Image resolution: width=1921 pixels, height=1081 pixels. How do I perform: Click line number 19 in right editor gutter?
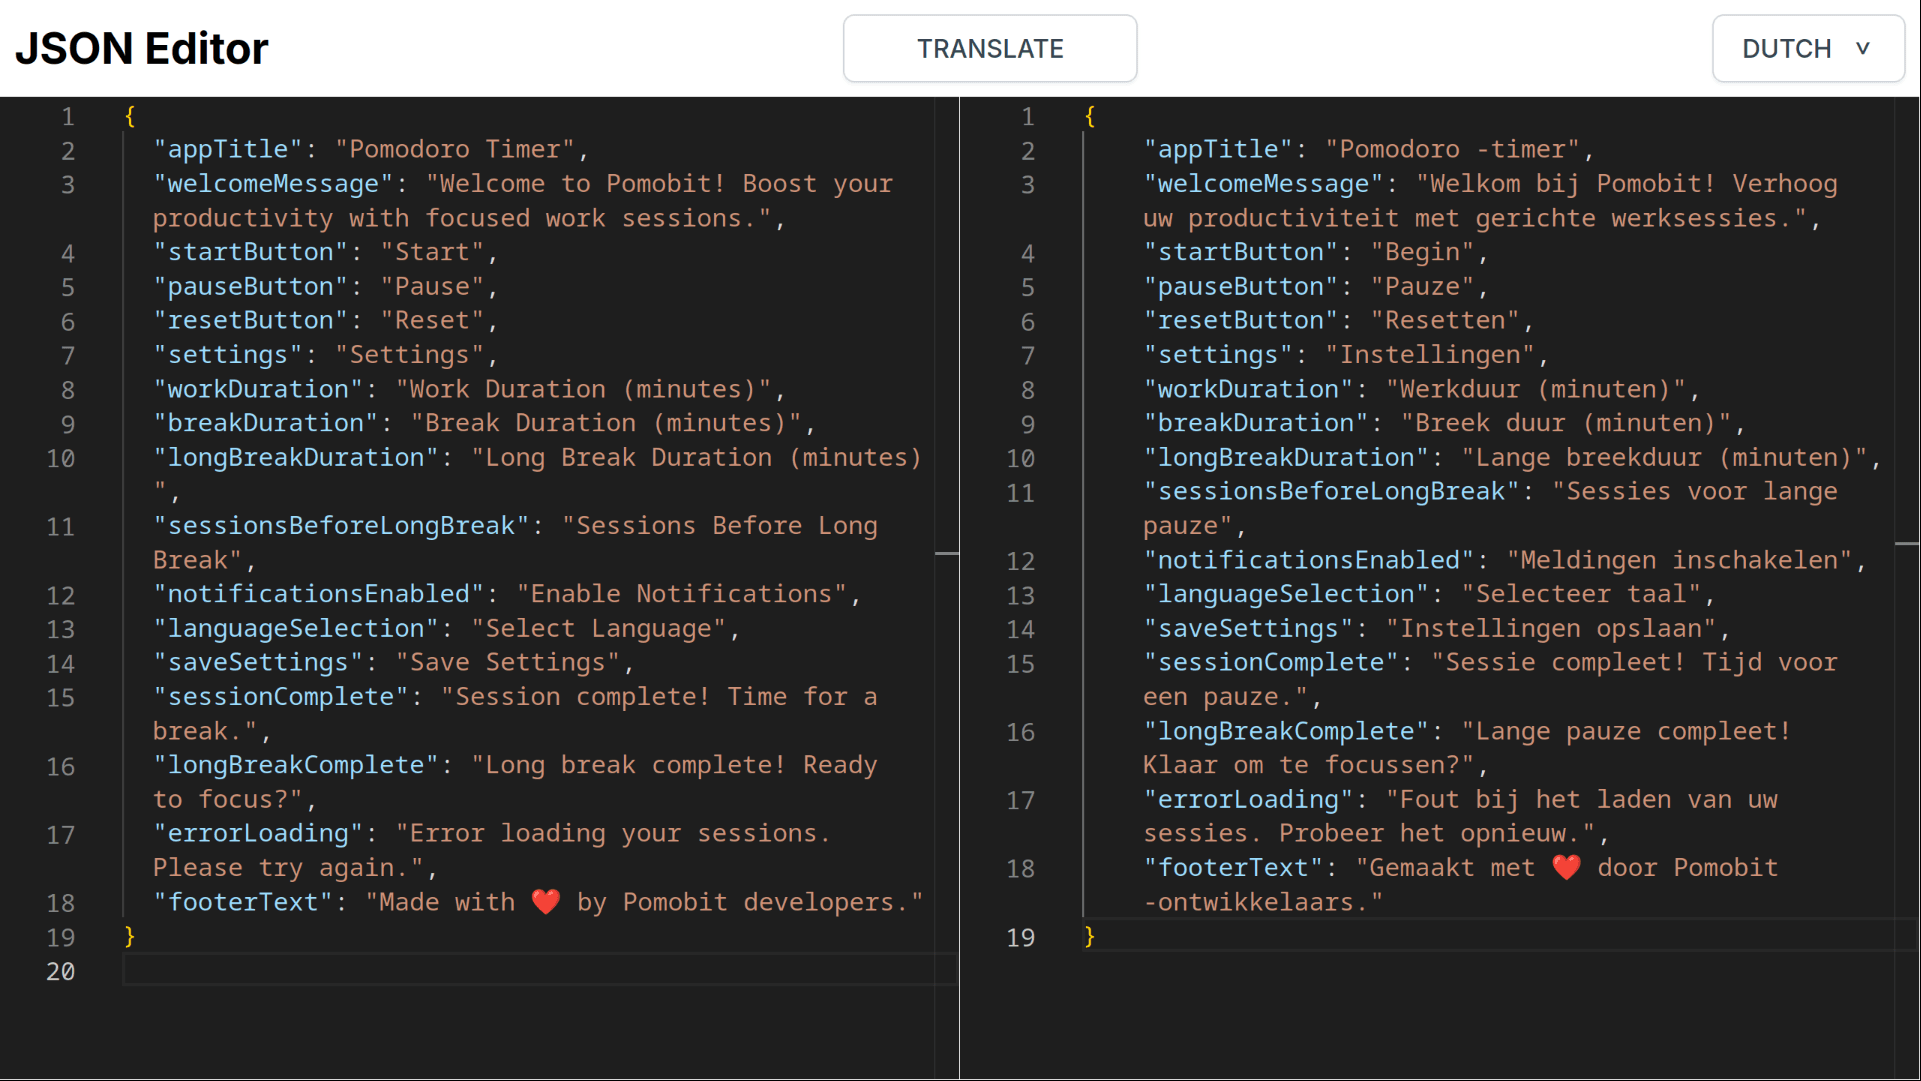click(x=1020, y=937)
